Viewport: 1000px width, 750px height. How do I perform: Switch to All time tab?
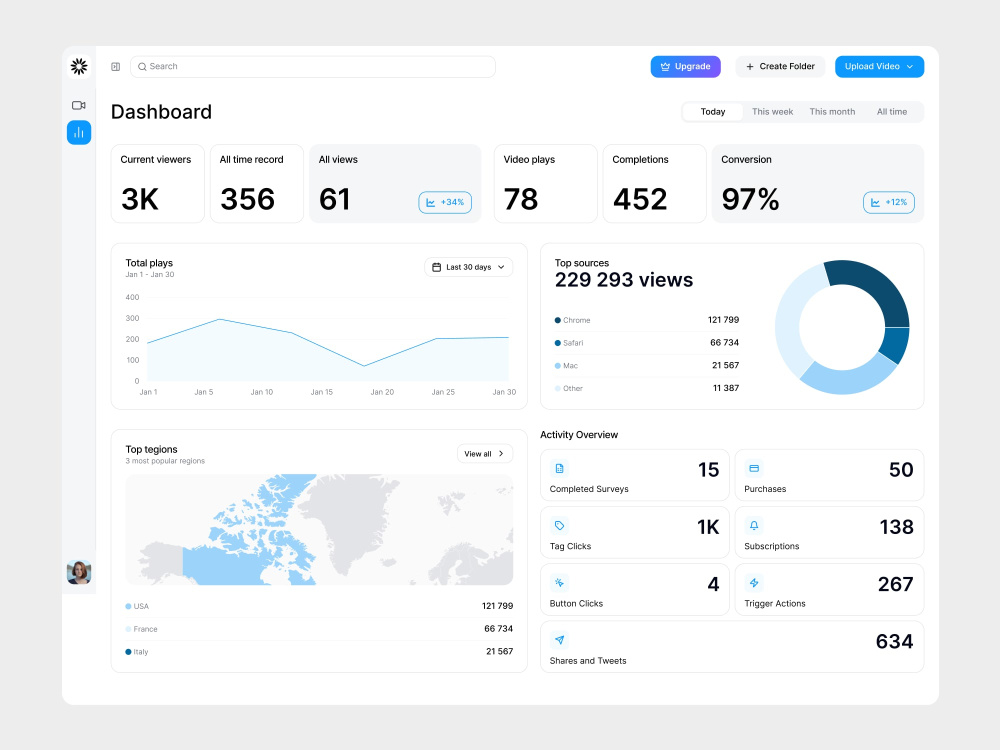click(892, 112)
